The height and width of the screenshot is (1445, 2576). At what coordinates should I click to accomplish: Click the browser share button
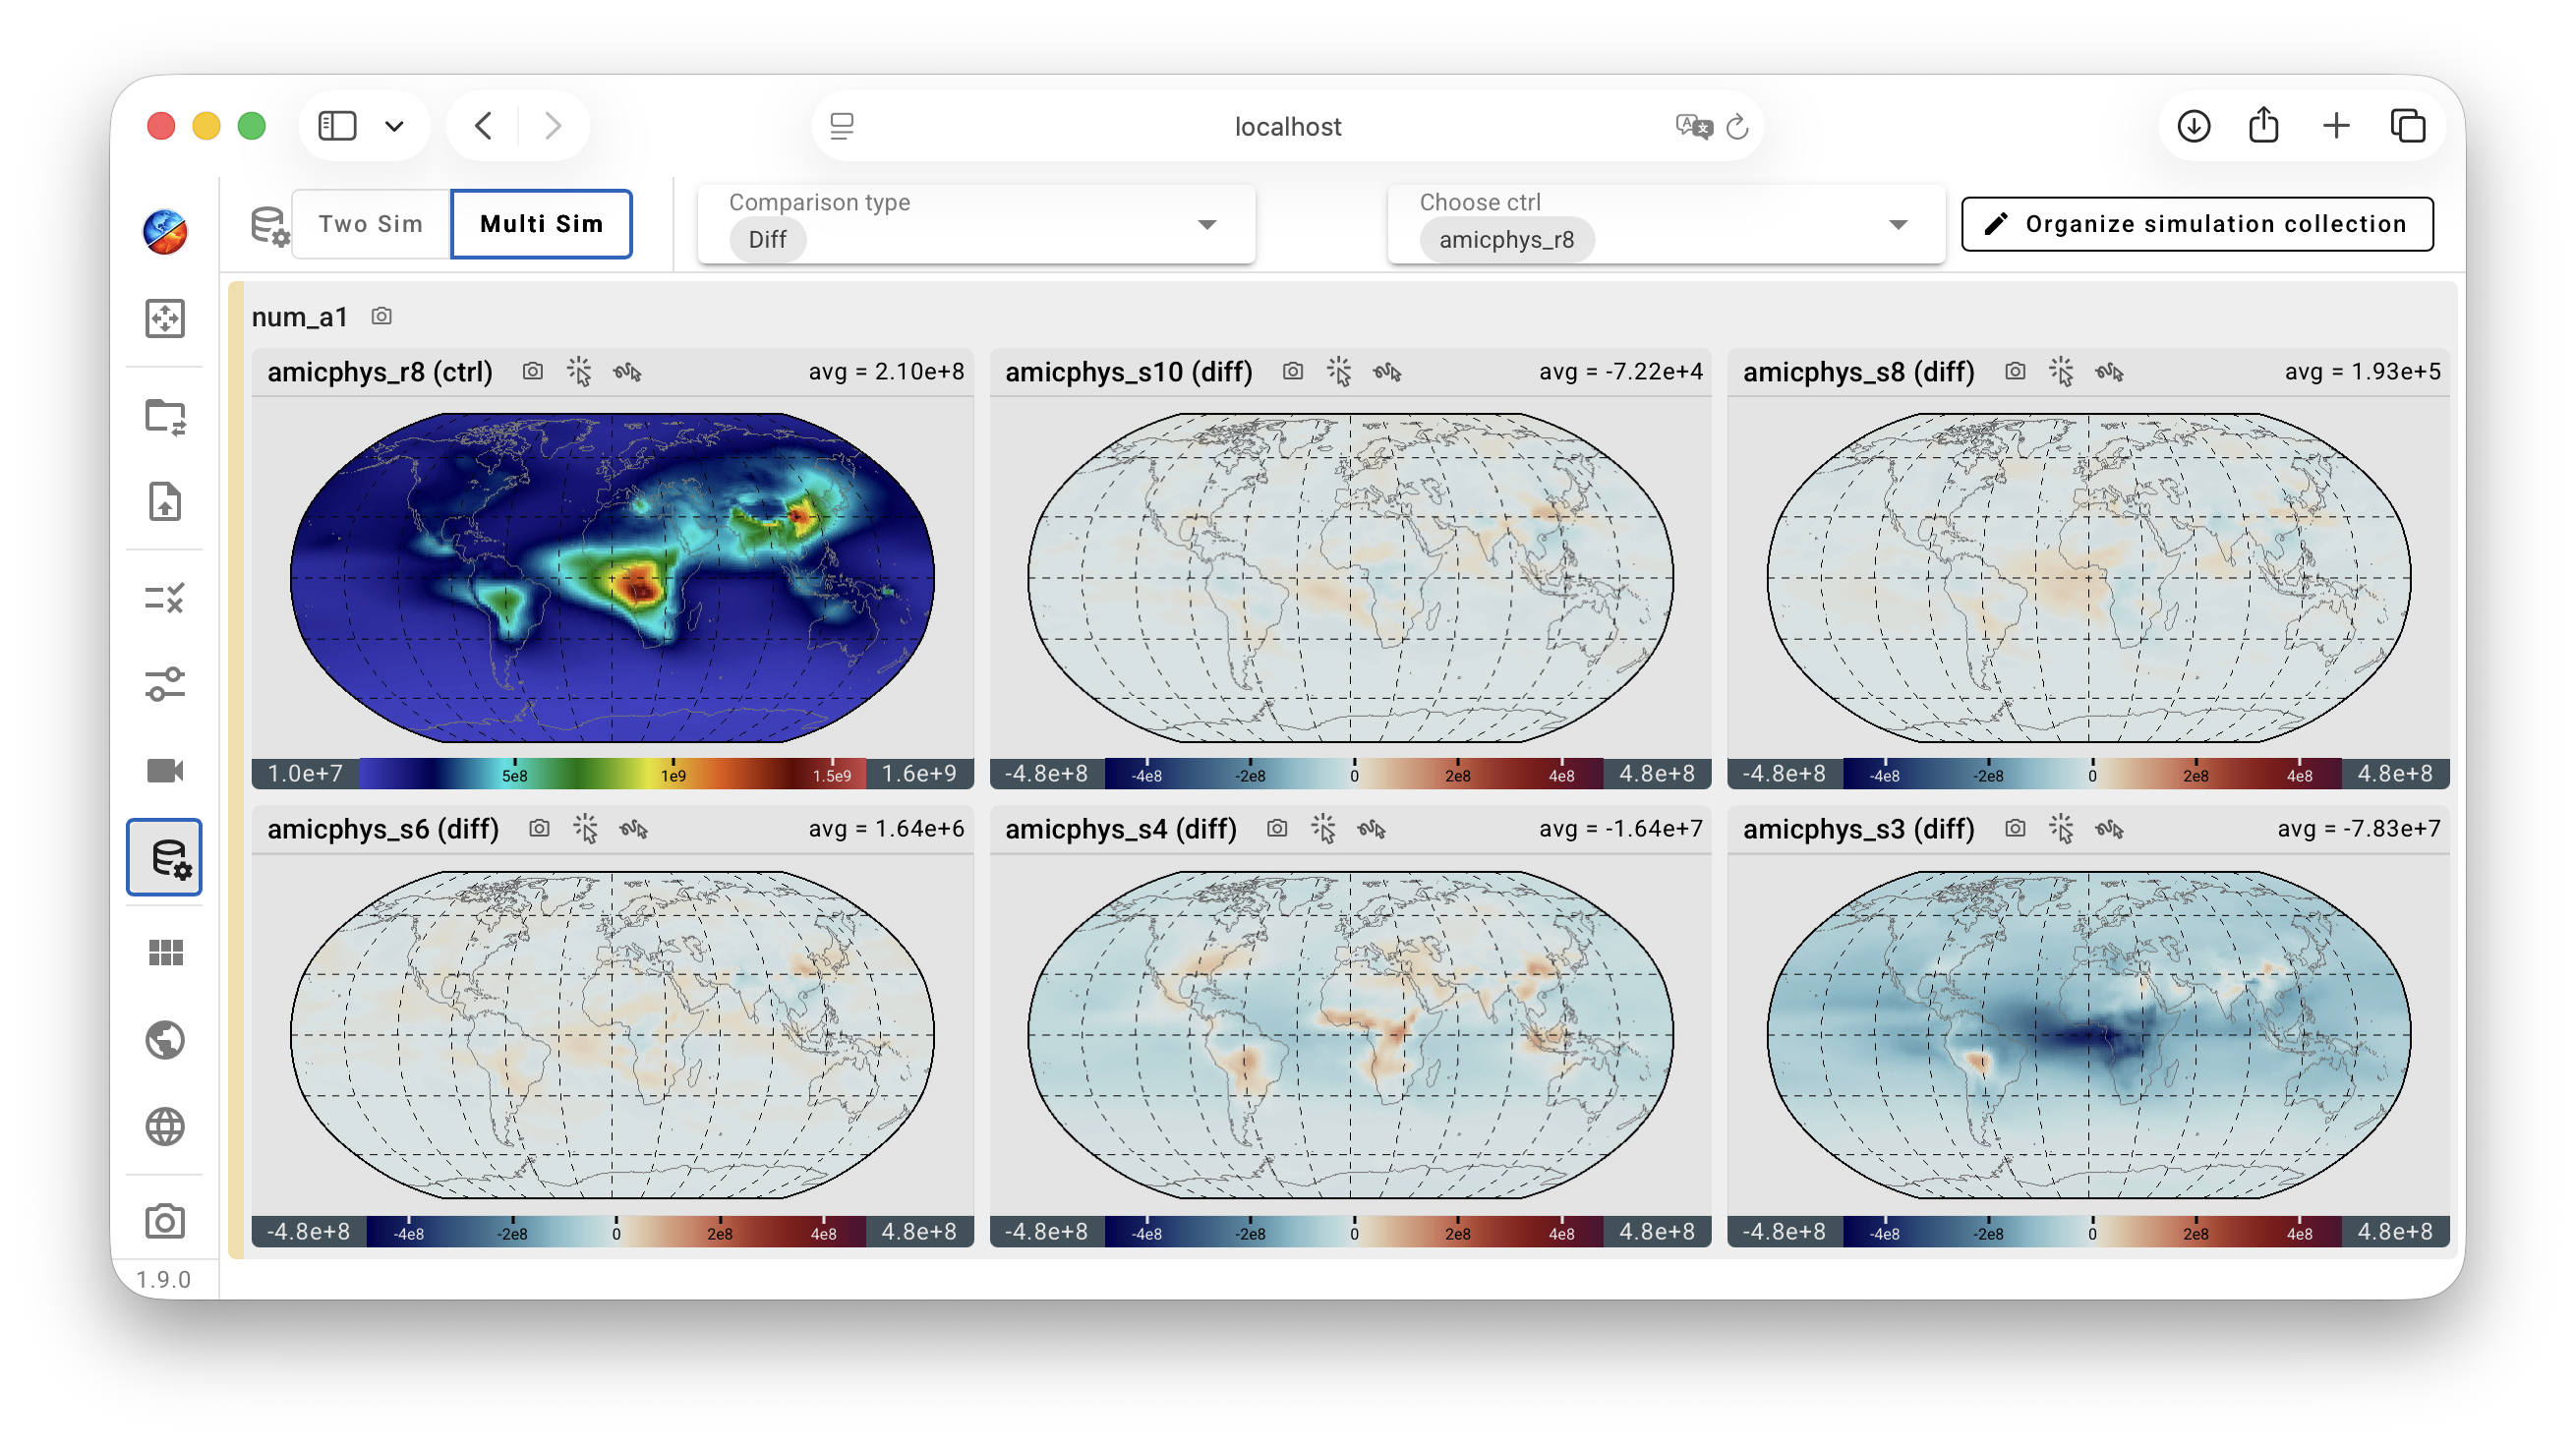coord(2264,126)
